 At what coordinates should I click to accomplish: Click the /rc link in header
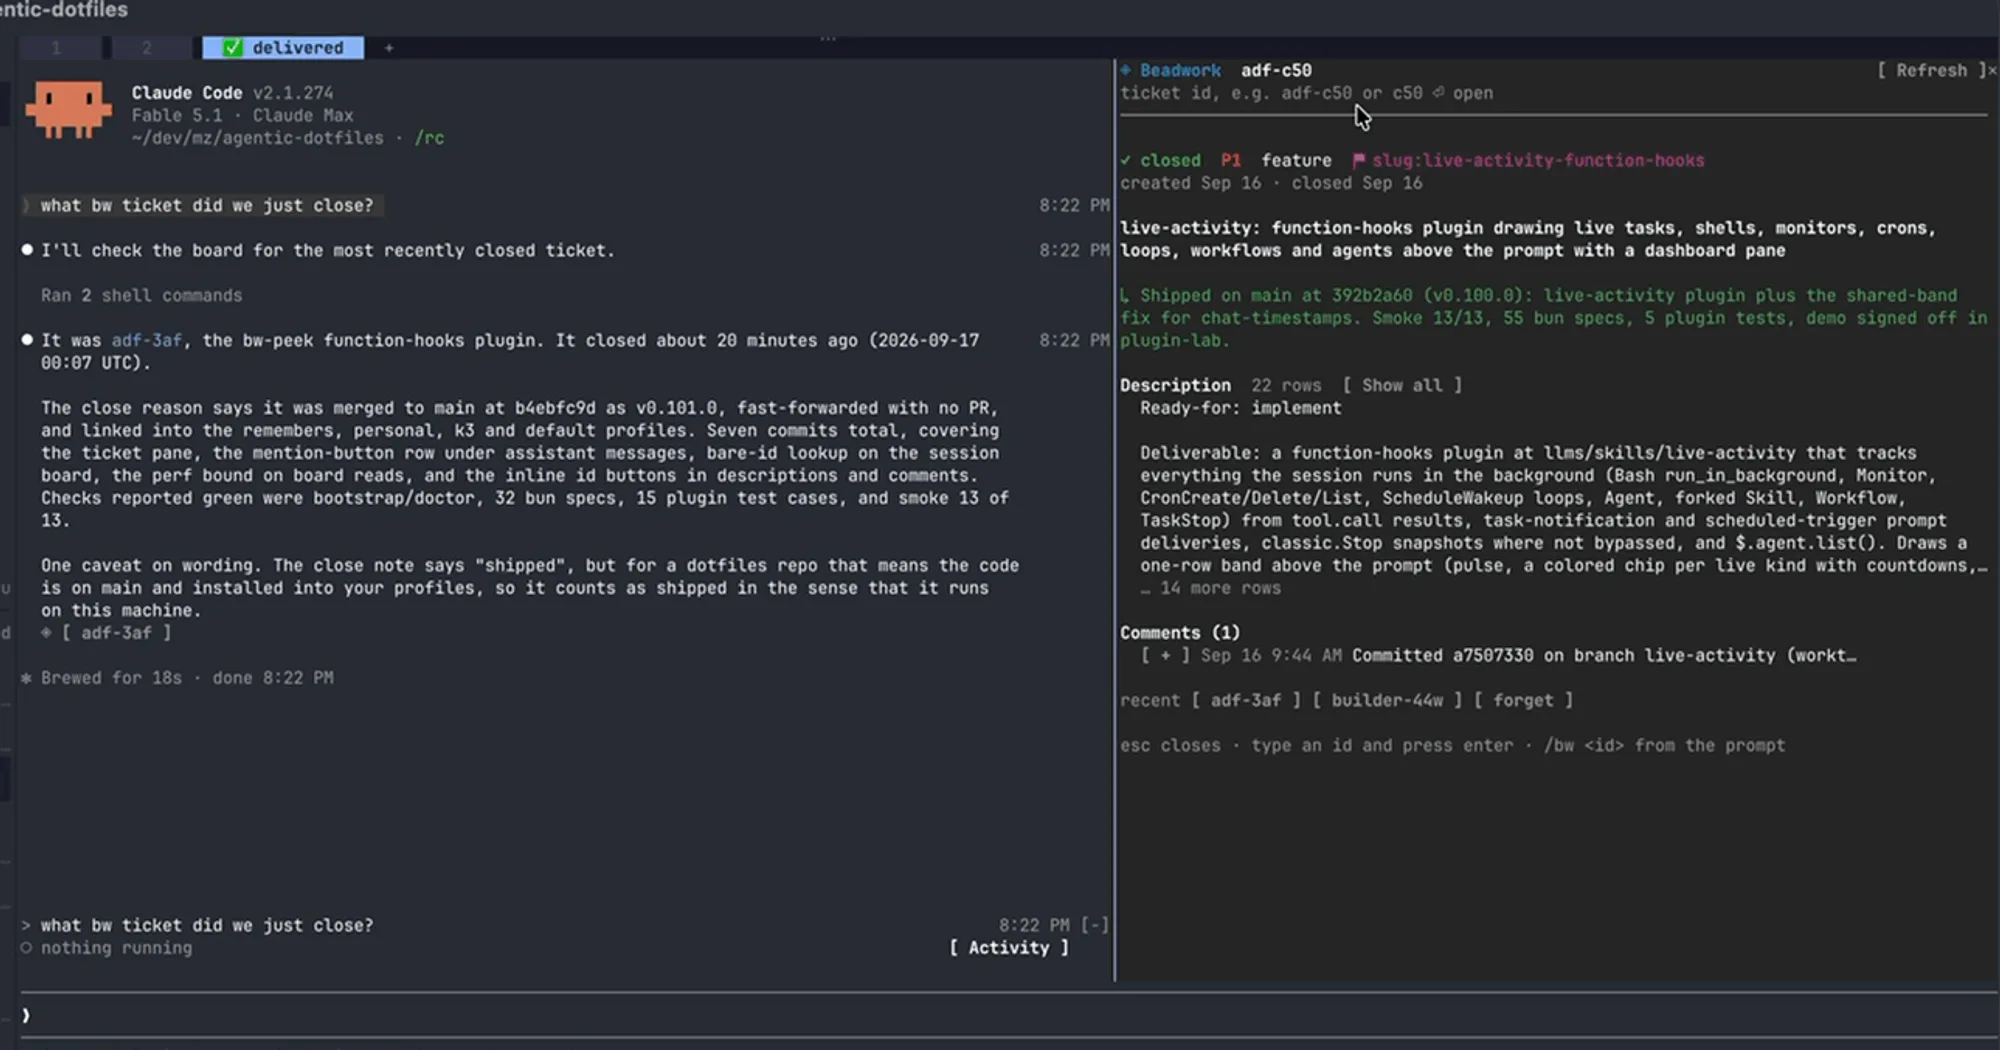coord(429,138)
